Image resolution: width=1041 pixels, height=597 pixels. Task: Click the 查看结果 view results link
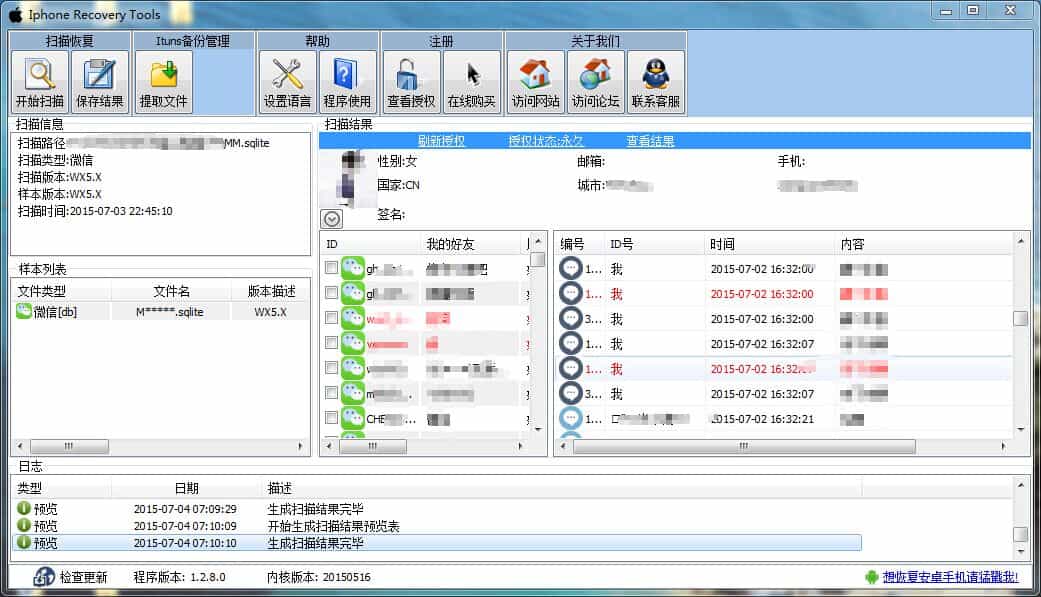pyautogui.click(x=651, y=141)
